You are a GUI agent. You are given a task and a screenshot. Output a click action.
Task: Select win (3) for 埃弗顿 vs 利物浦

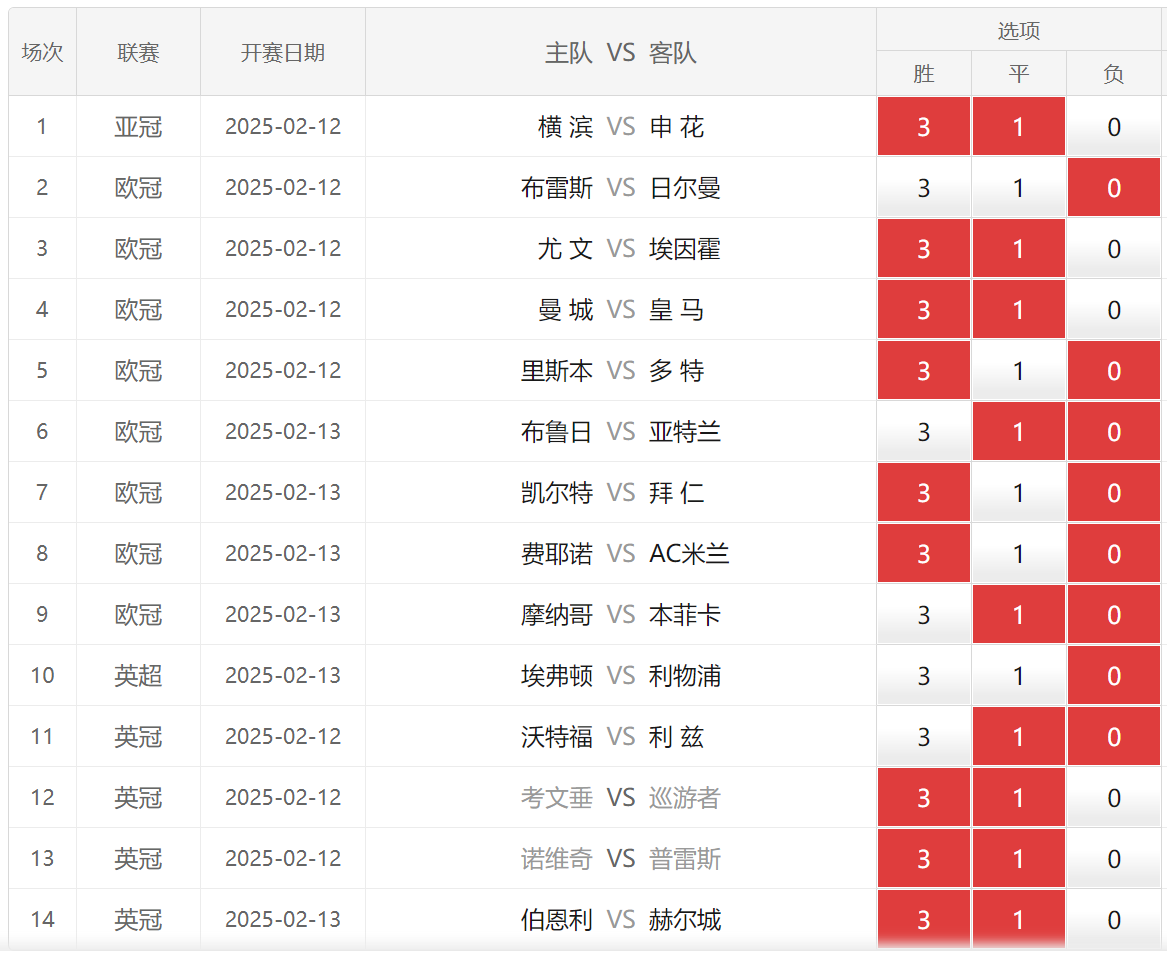pyautogui.click(x=924, y=676)
